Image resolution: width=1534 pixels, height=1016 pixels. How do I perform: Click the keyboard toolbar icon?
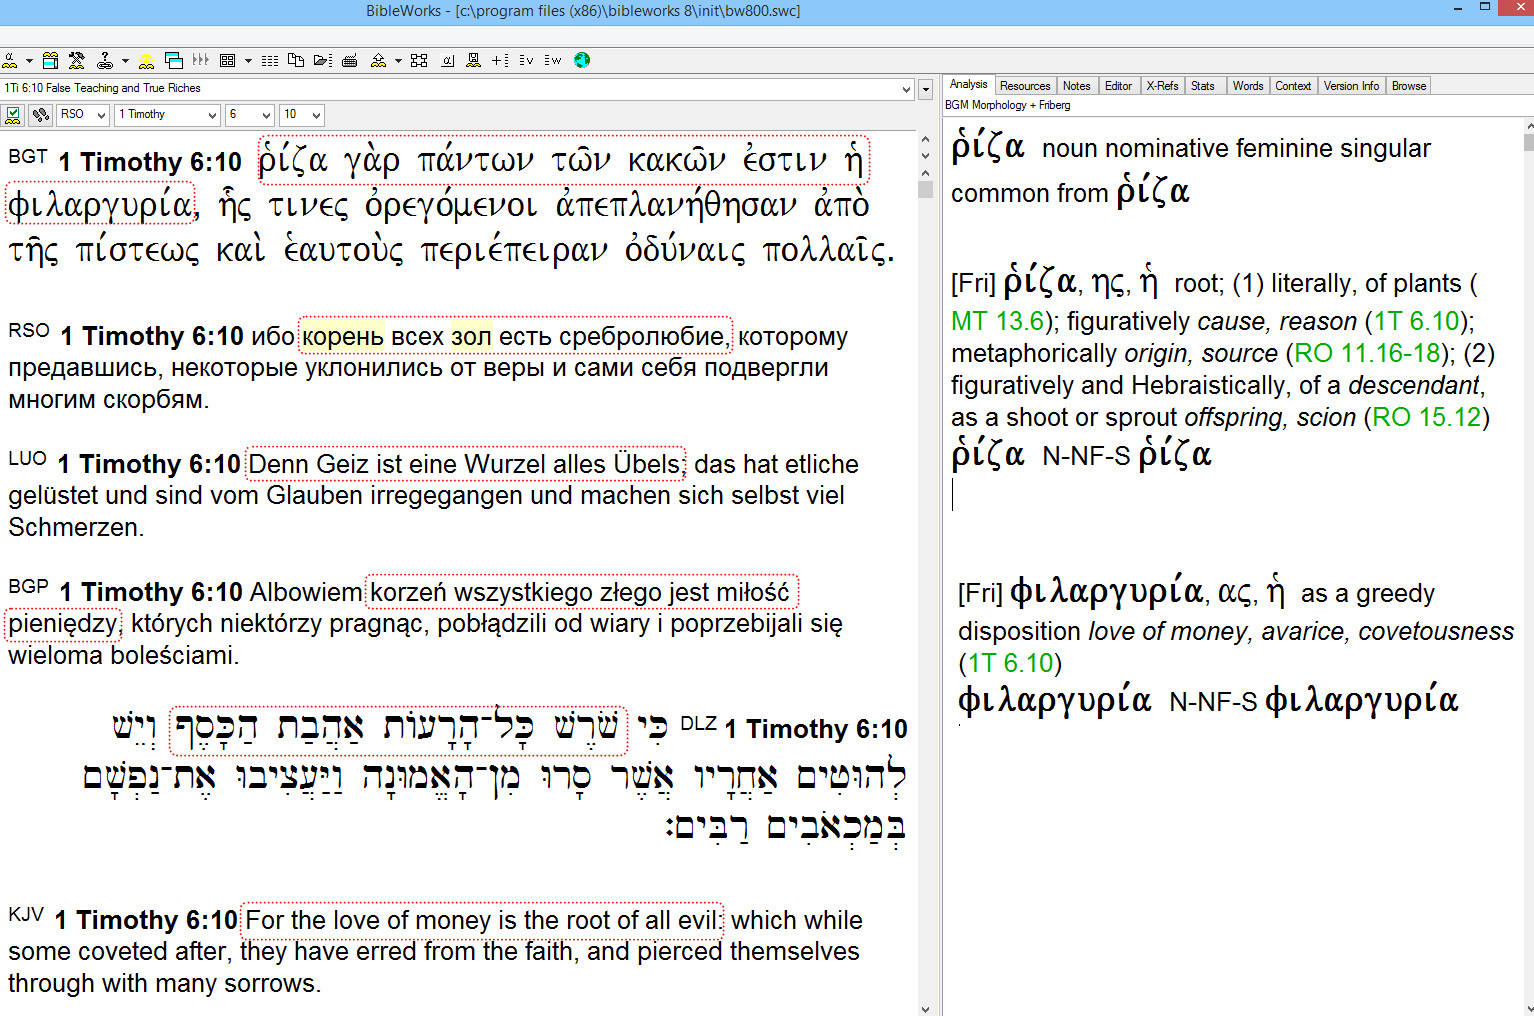click(x=350, y=60)
